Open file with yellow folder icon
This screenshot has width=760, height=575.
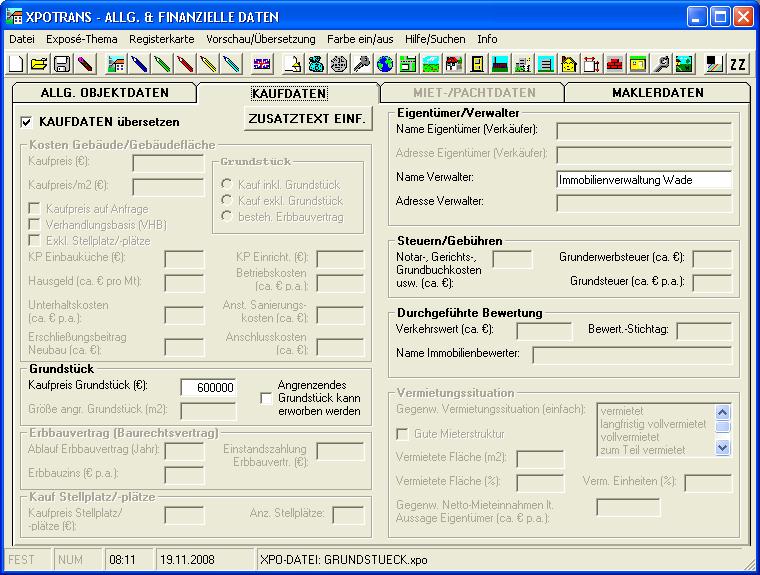[38, 64]
